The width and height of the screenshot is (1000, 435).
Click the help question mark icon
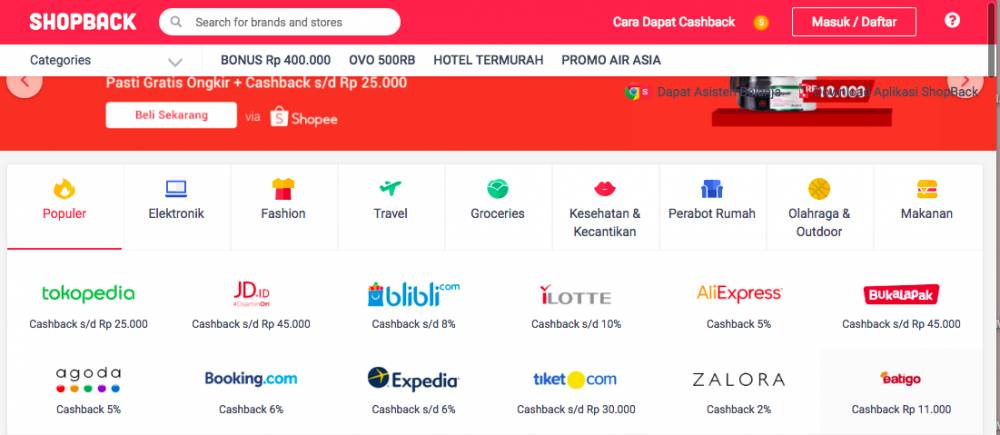pos(952,20)
